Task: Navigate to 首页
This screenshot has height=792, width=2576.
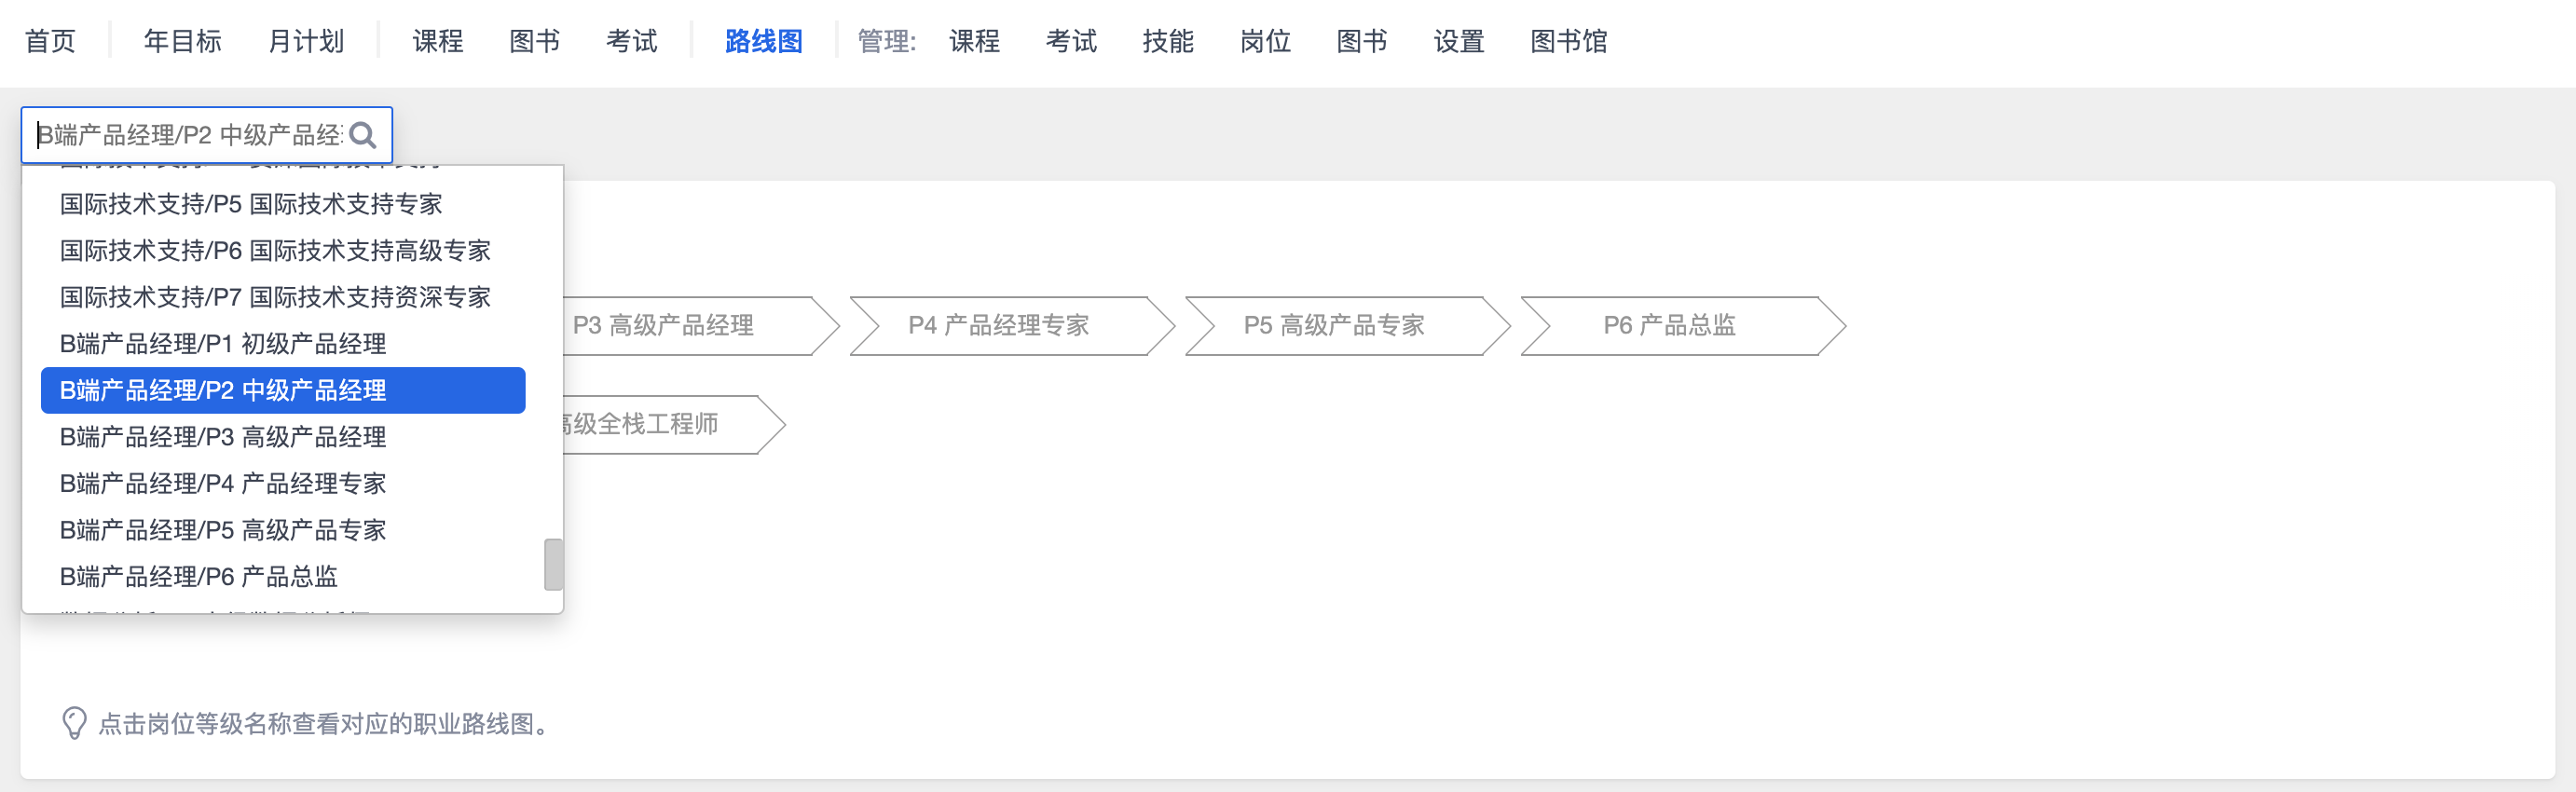Action: (50, 41)
